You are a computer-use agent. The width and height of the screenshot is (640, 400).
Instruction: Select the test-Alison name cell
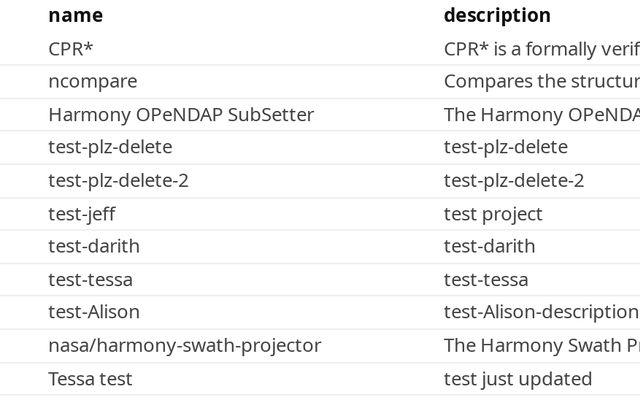pyautogui.click(x=94, y=313)
